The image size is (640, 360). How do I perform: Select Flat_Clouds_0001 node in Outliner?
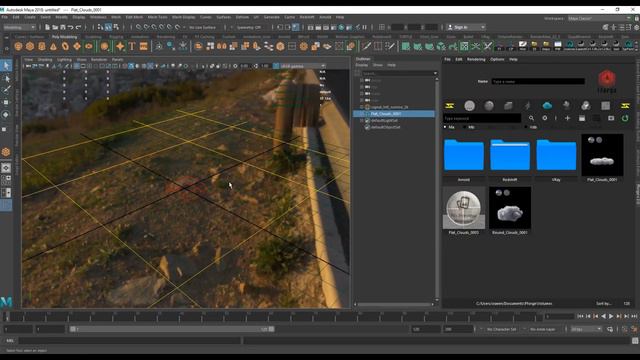(x=395, y=114)
